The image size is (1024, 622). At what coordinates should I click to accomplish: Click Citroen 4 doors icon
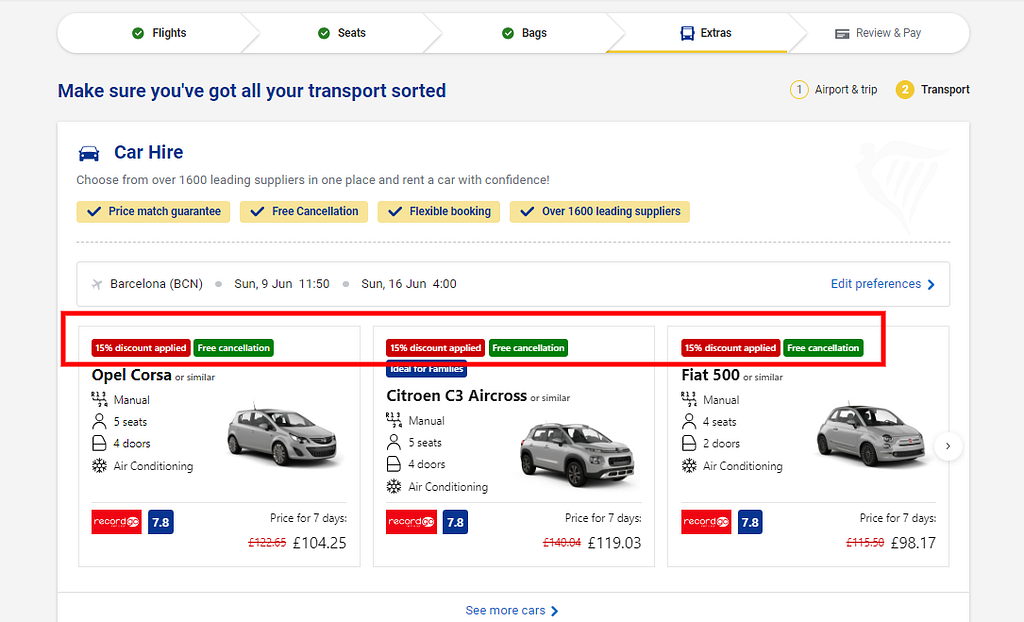(x=394, y=465)
